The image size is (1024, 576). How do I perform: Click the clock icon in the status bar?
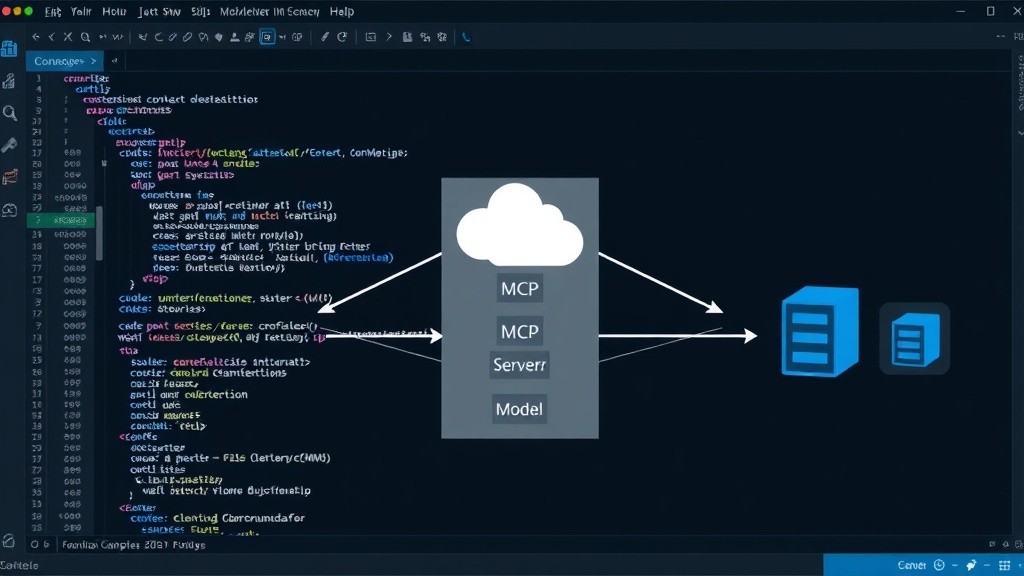[x=939, y=565]
